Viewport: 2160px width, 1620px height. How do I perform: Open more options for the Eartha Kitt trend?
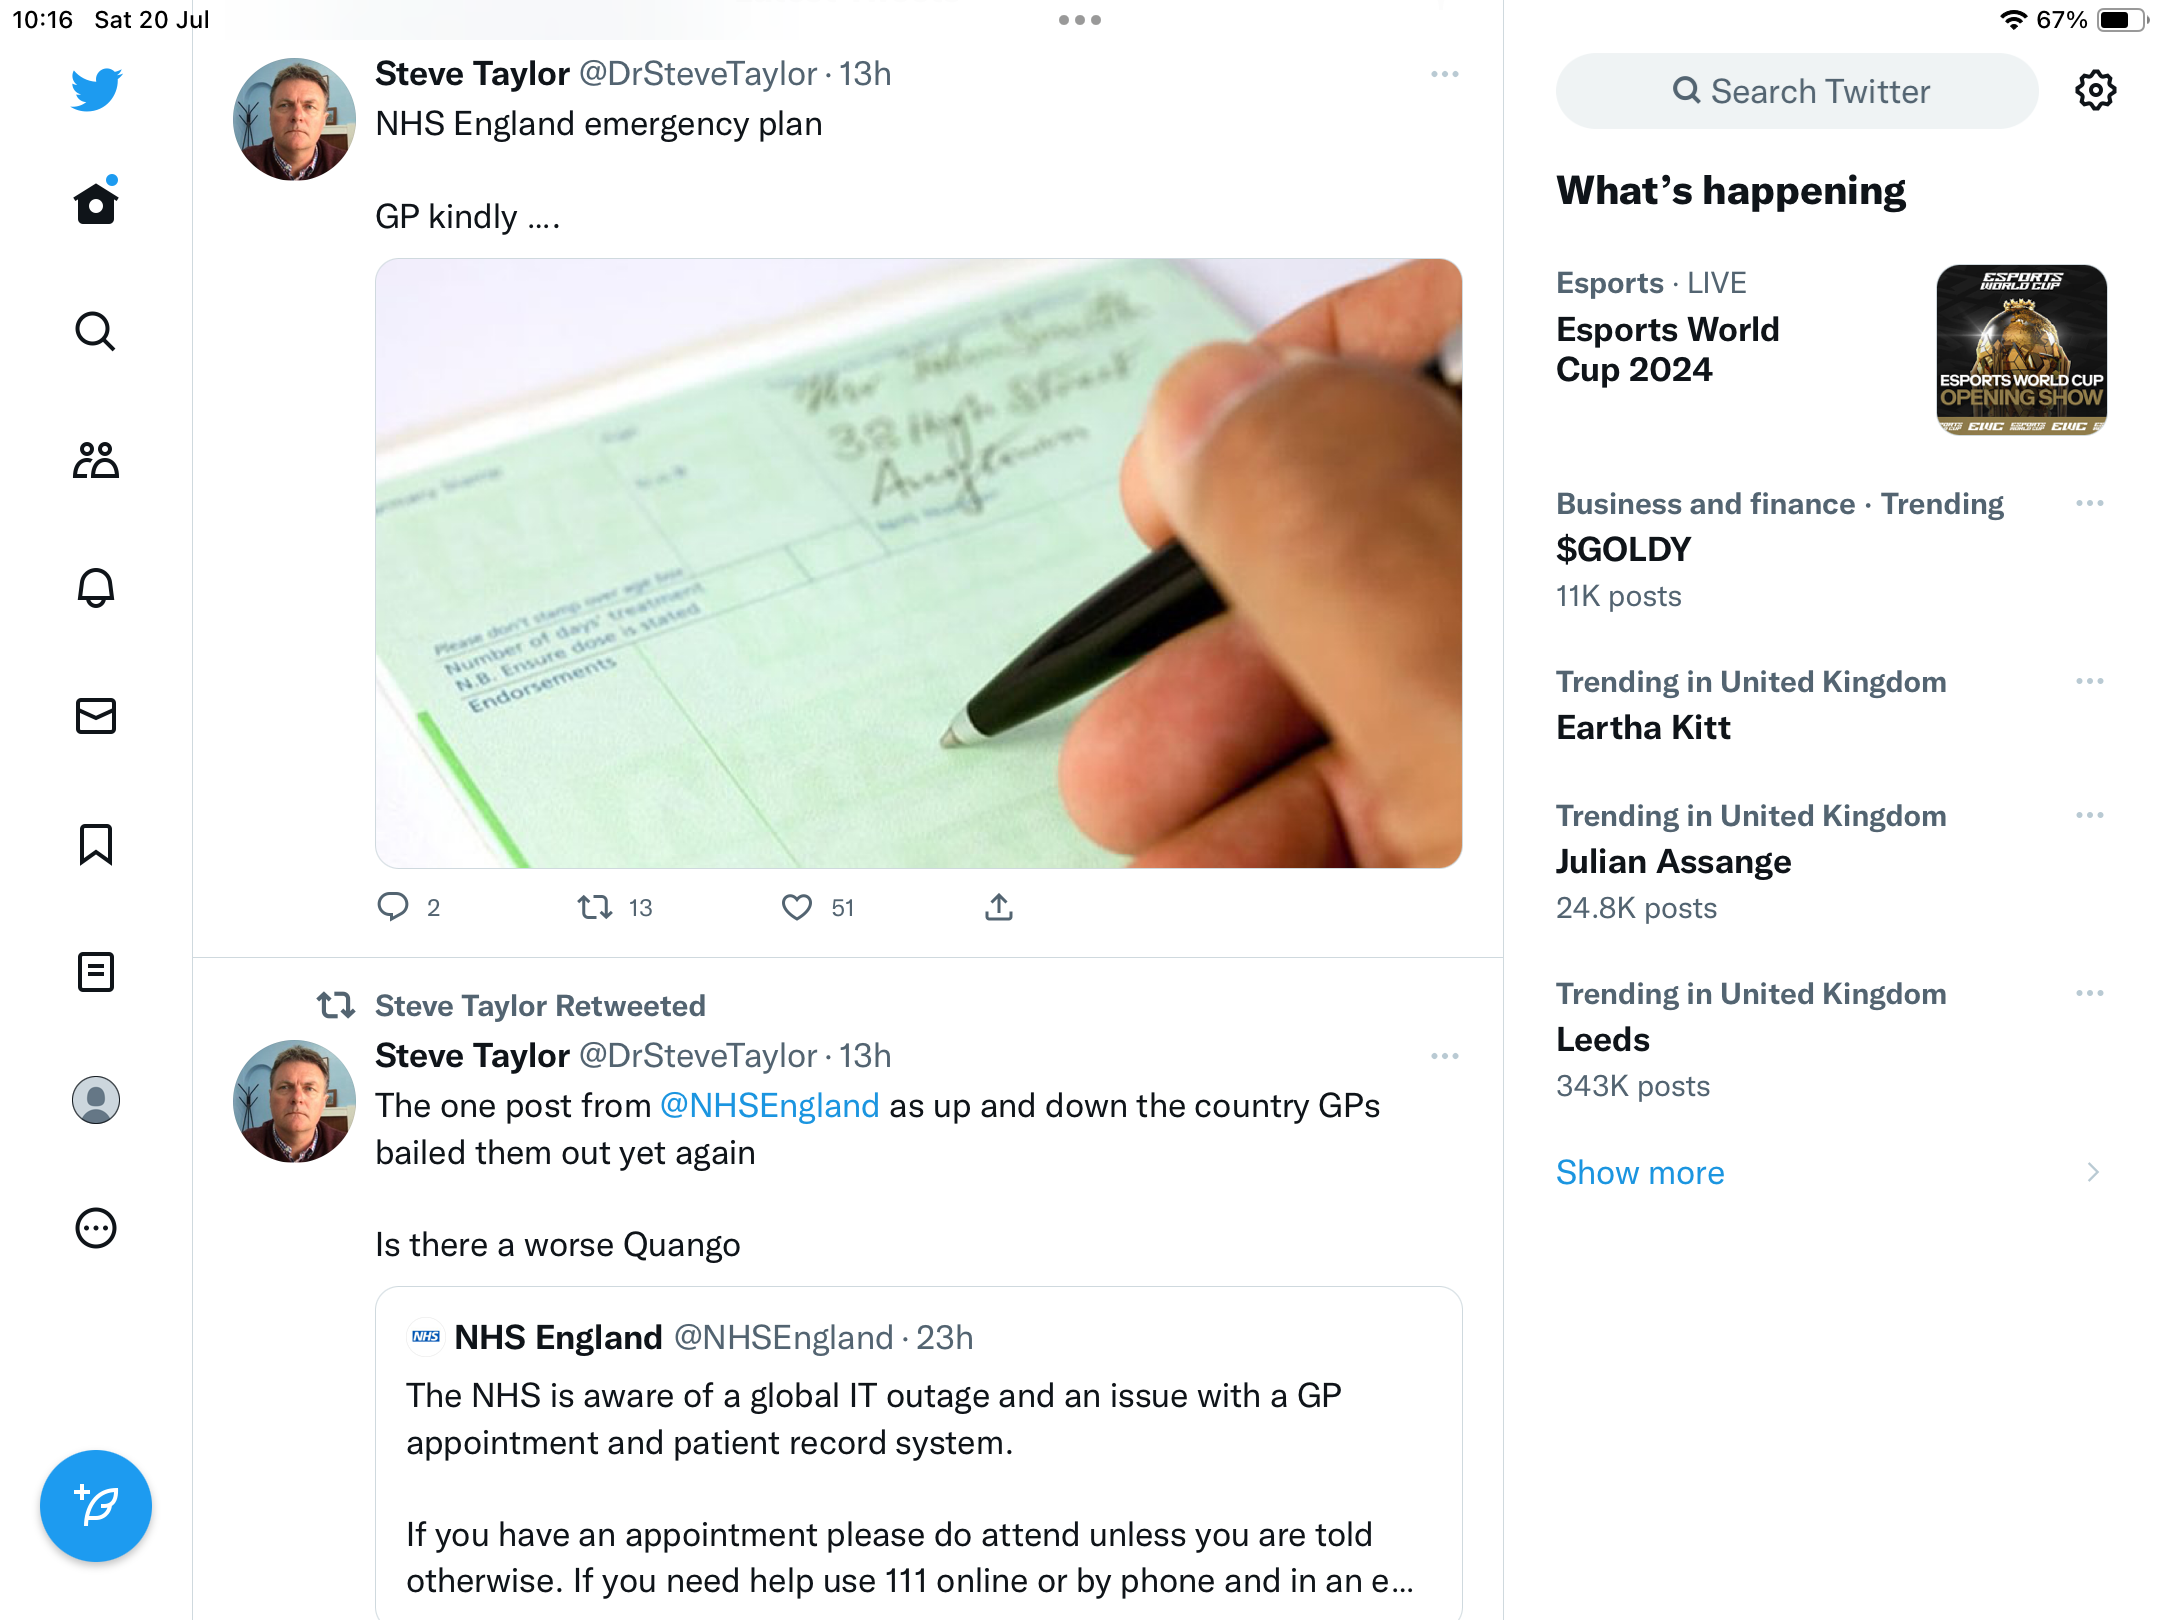point(2090,681)
